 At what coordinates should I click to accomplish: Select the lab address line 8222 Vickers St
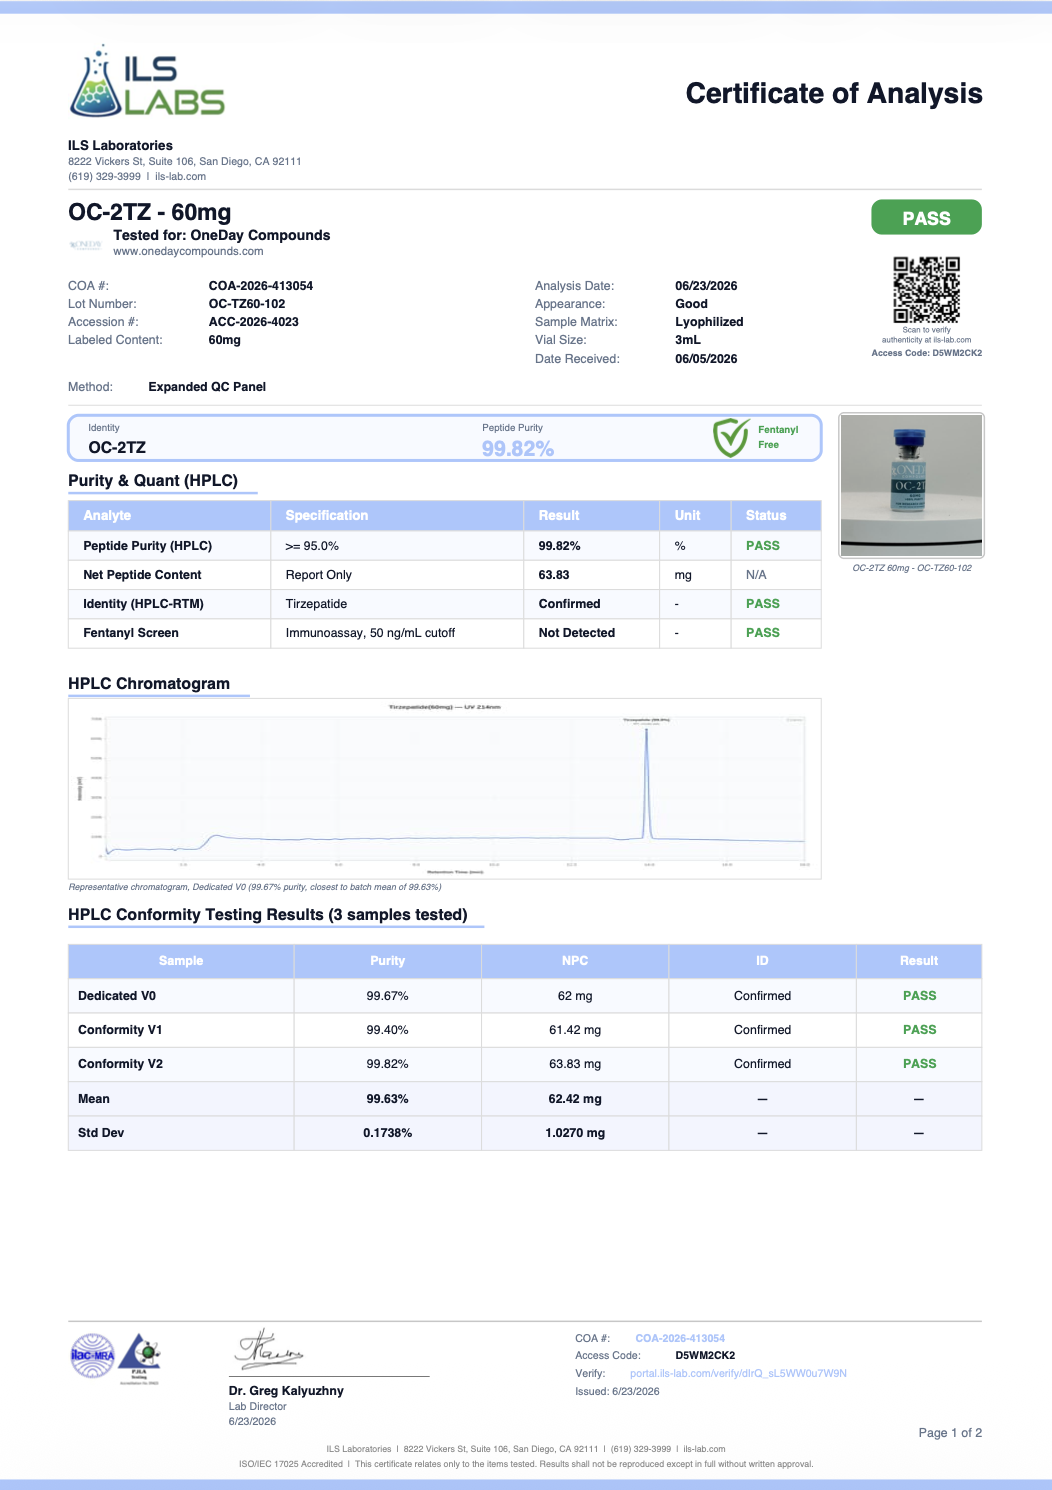pyautogui.click(x=185, y=161)
